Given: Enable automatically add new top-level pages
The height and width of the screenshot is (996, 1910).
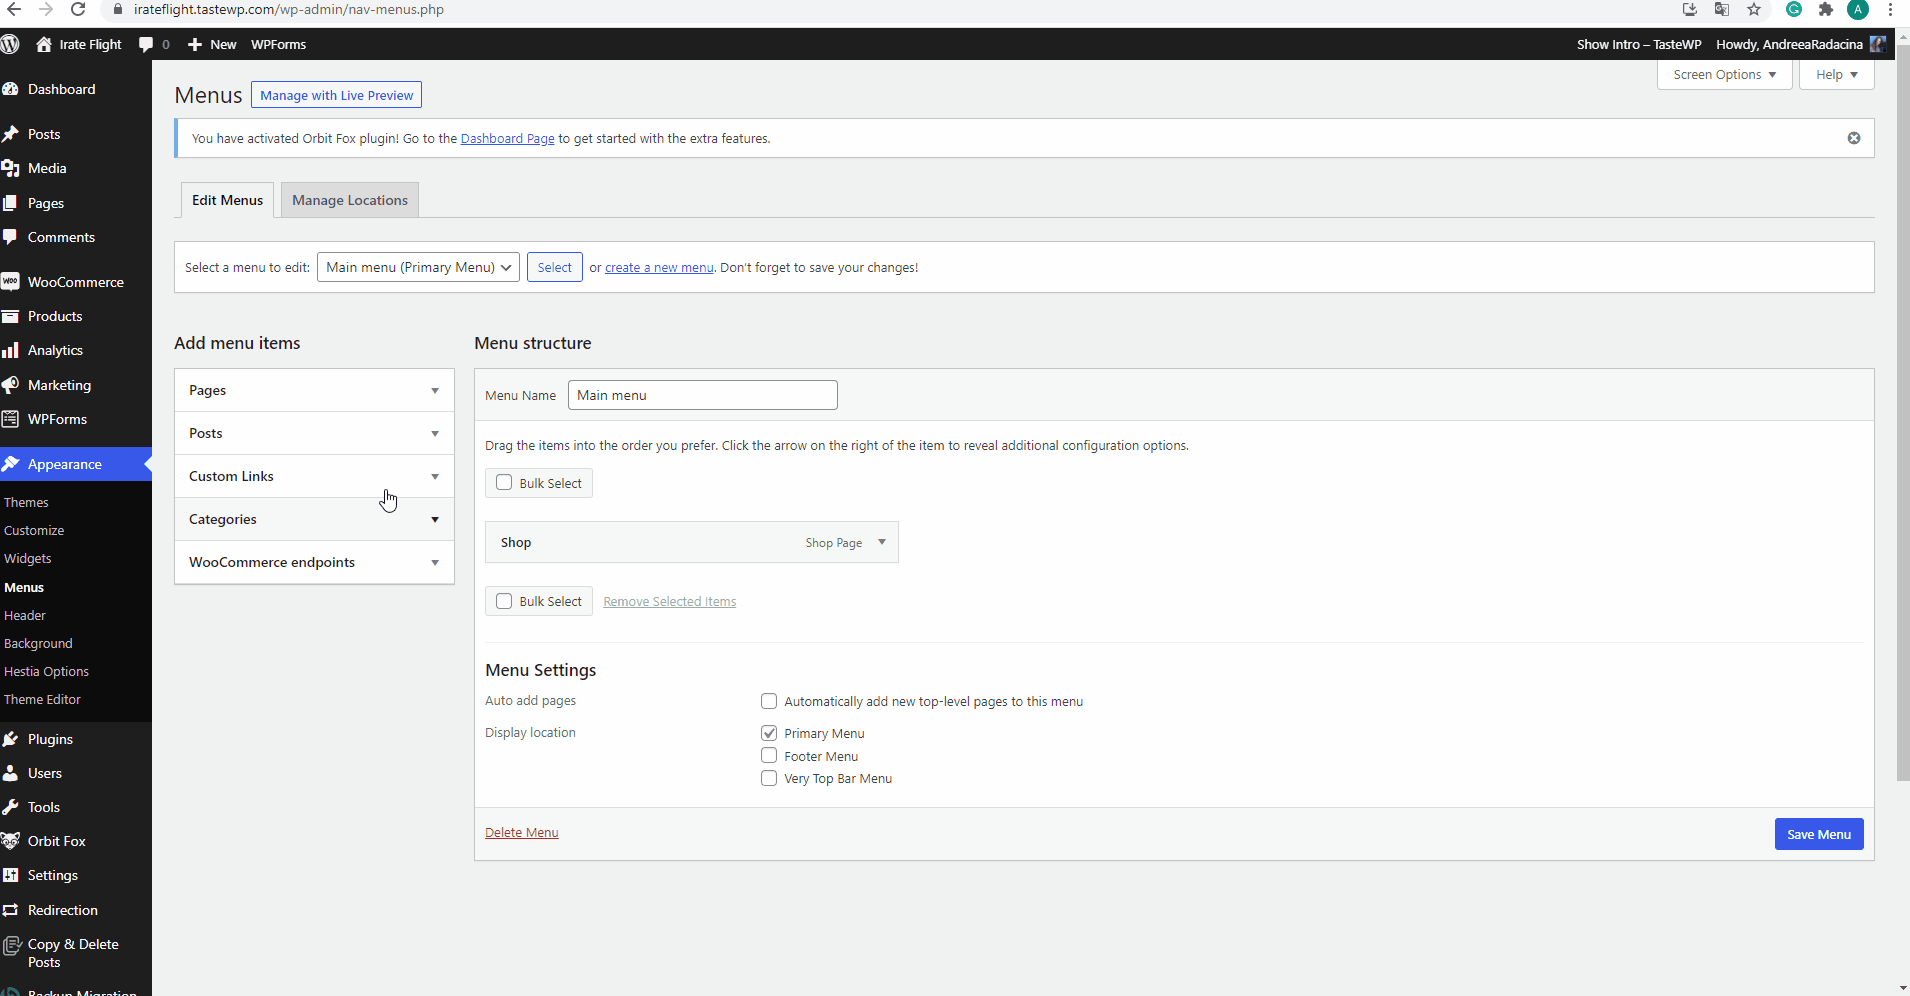Looking at the screenshot, I should [769, 701].
